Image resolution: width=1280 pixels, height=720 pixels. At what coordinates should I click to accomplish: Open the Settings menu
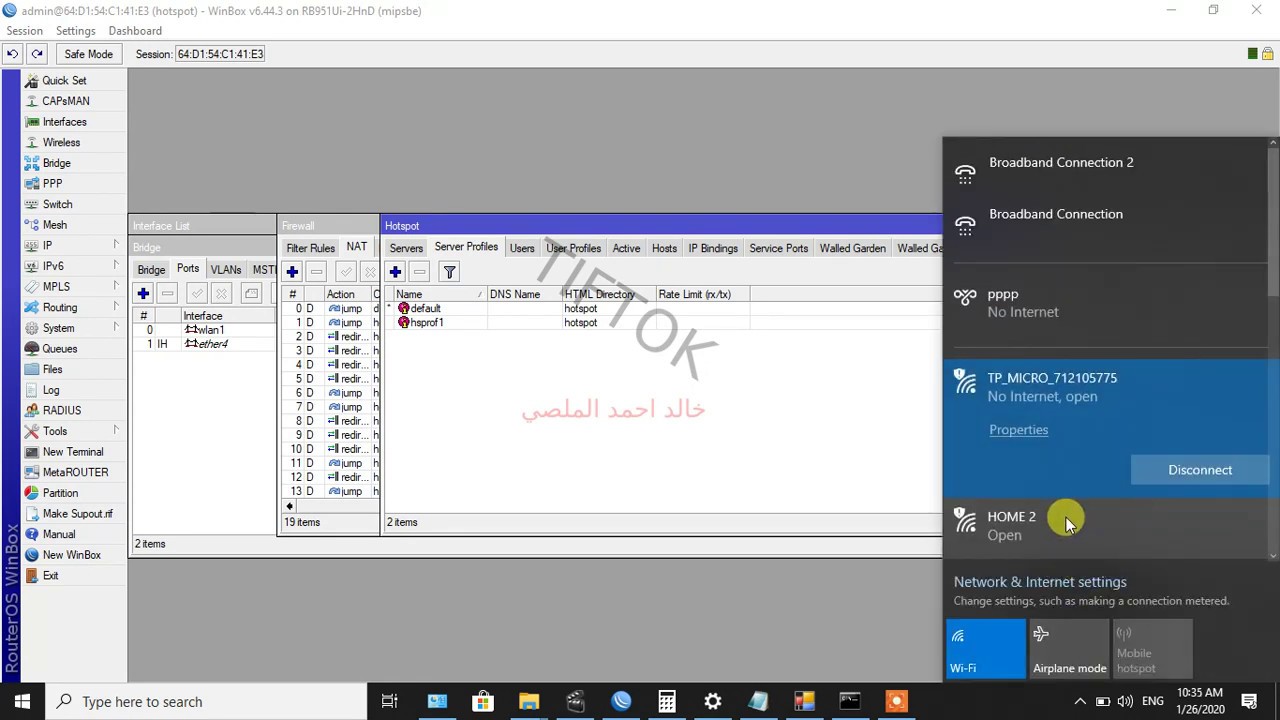pyautogui.click(x=75, y=31)
